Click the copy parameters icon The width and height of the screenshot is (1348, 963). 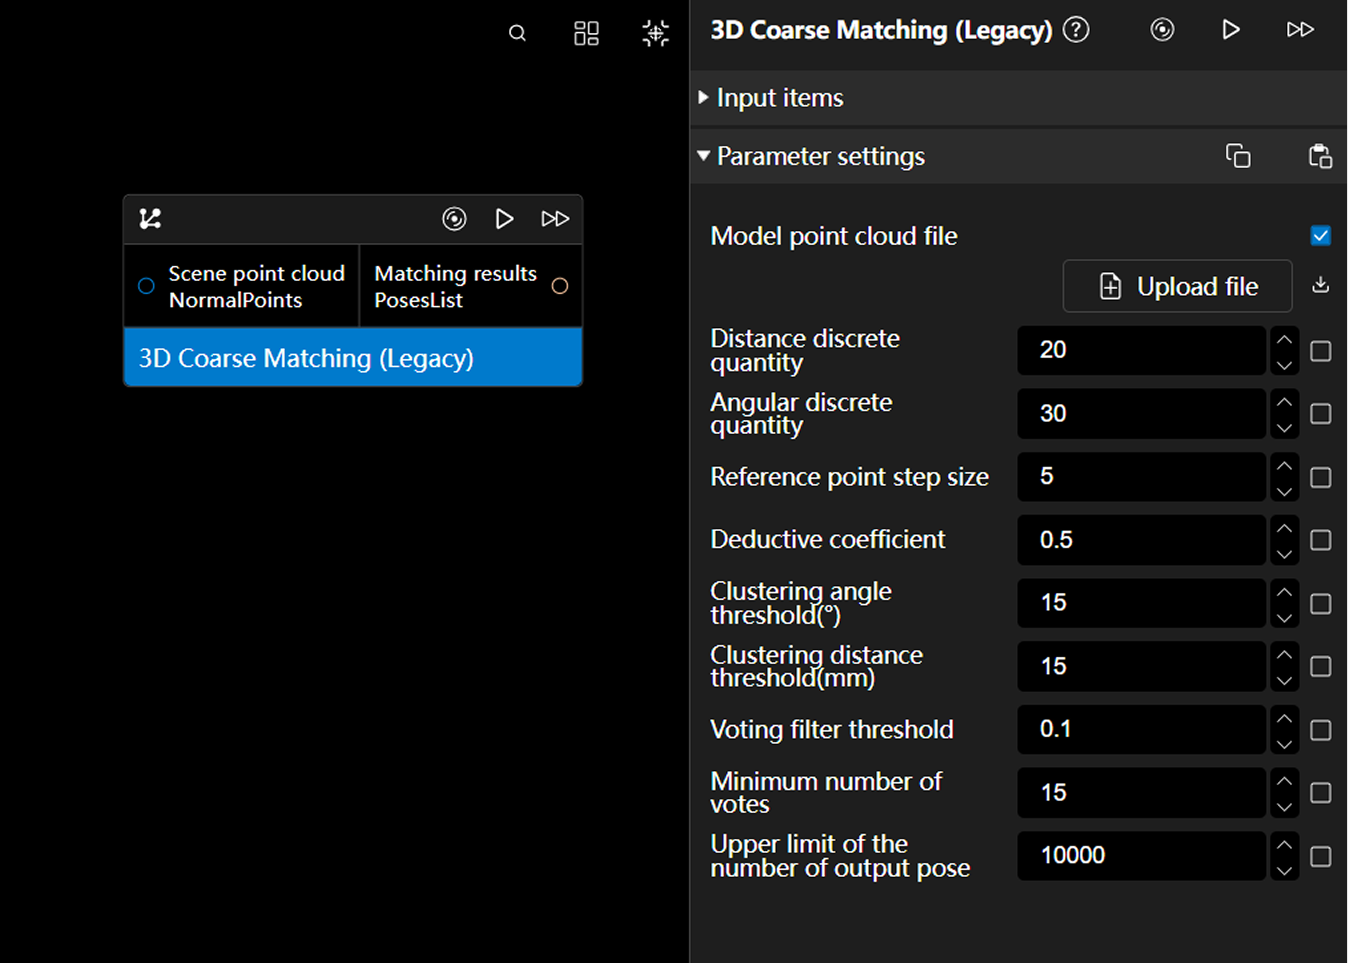point(1238,156)
